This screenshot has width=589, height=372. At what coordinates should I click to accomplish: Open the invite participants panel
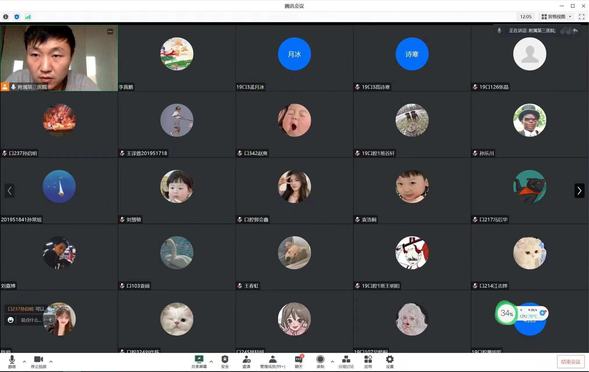pos(246,361)
